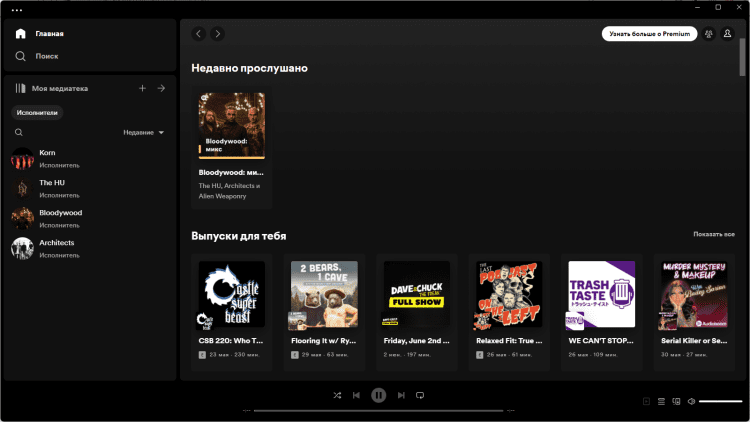Click CSB 220: Who T... episode title

[231, 341]
